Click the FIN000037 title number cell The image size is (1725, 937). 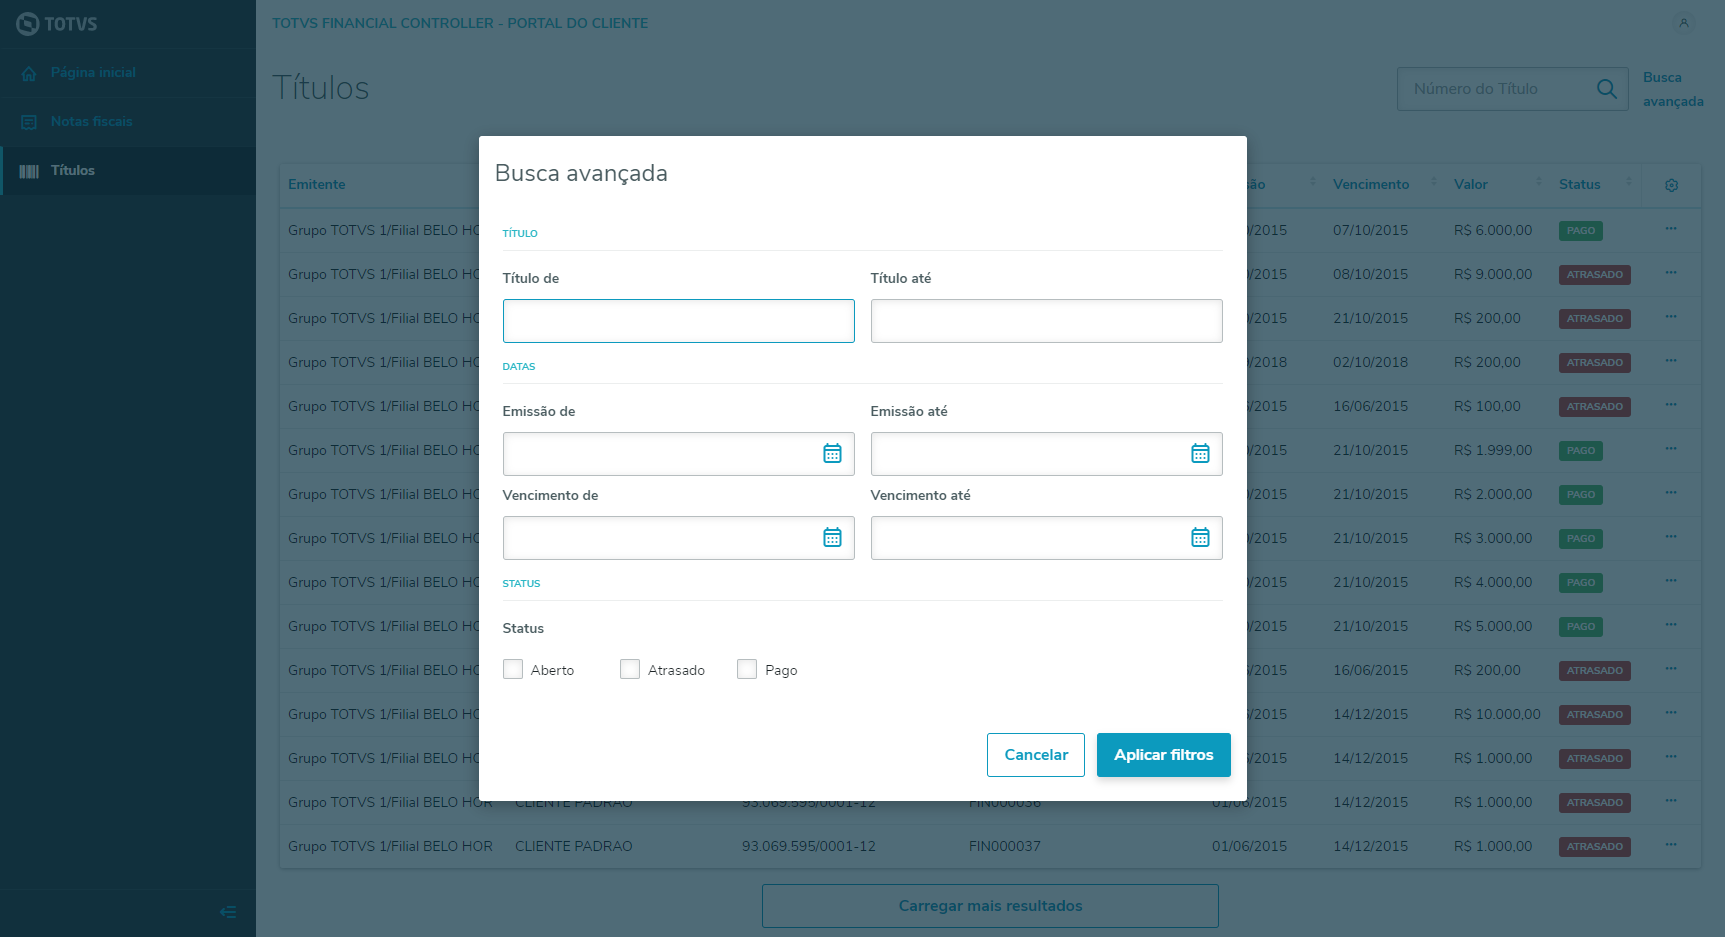(1005, 846)
